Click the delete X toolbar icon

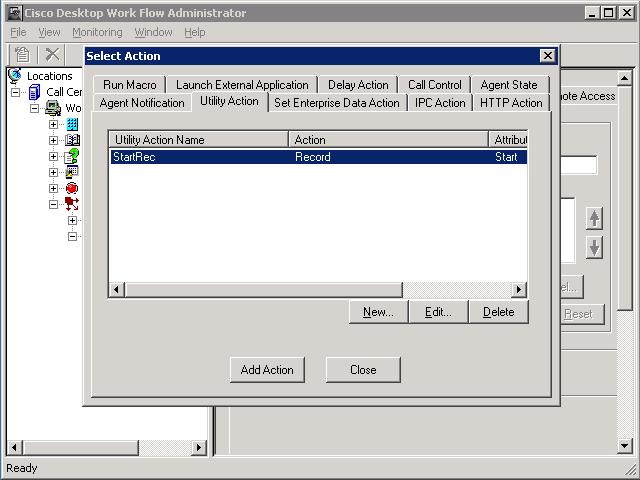pyautogui.click(x=52, y=55)
